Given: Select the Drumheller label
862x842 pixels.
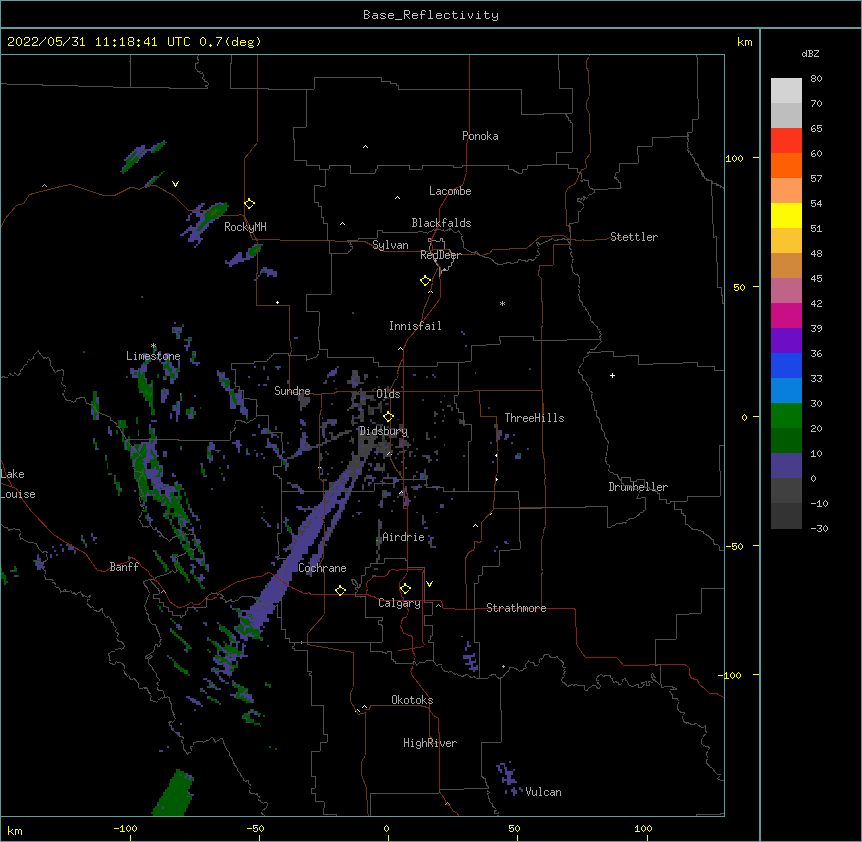Looking at the screenshot, I should [638, 487].
